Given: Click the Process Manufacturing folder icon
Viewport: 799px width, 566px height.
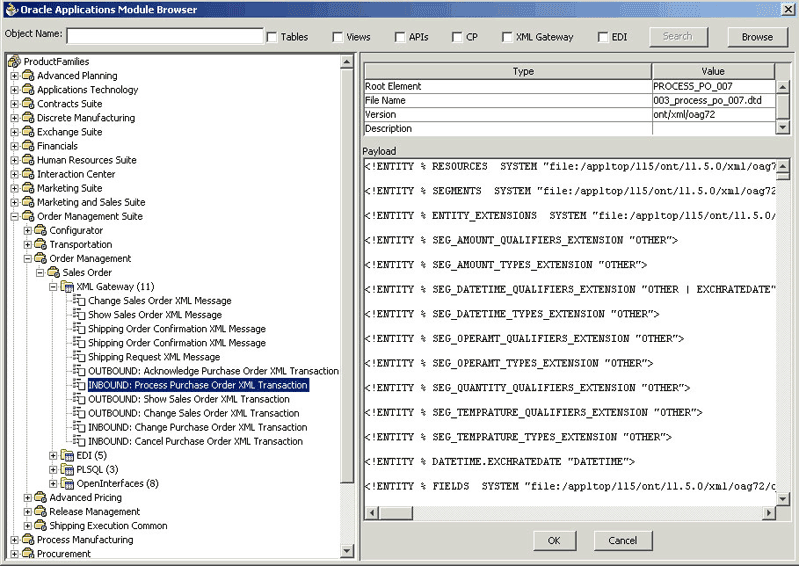Looking at the screenshot, I should pos(28,540).
